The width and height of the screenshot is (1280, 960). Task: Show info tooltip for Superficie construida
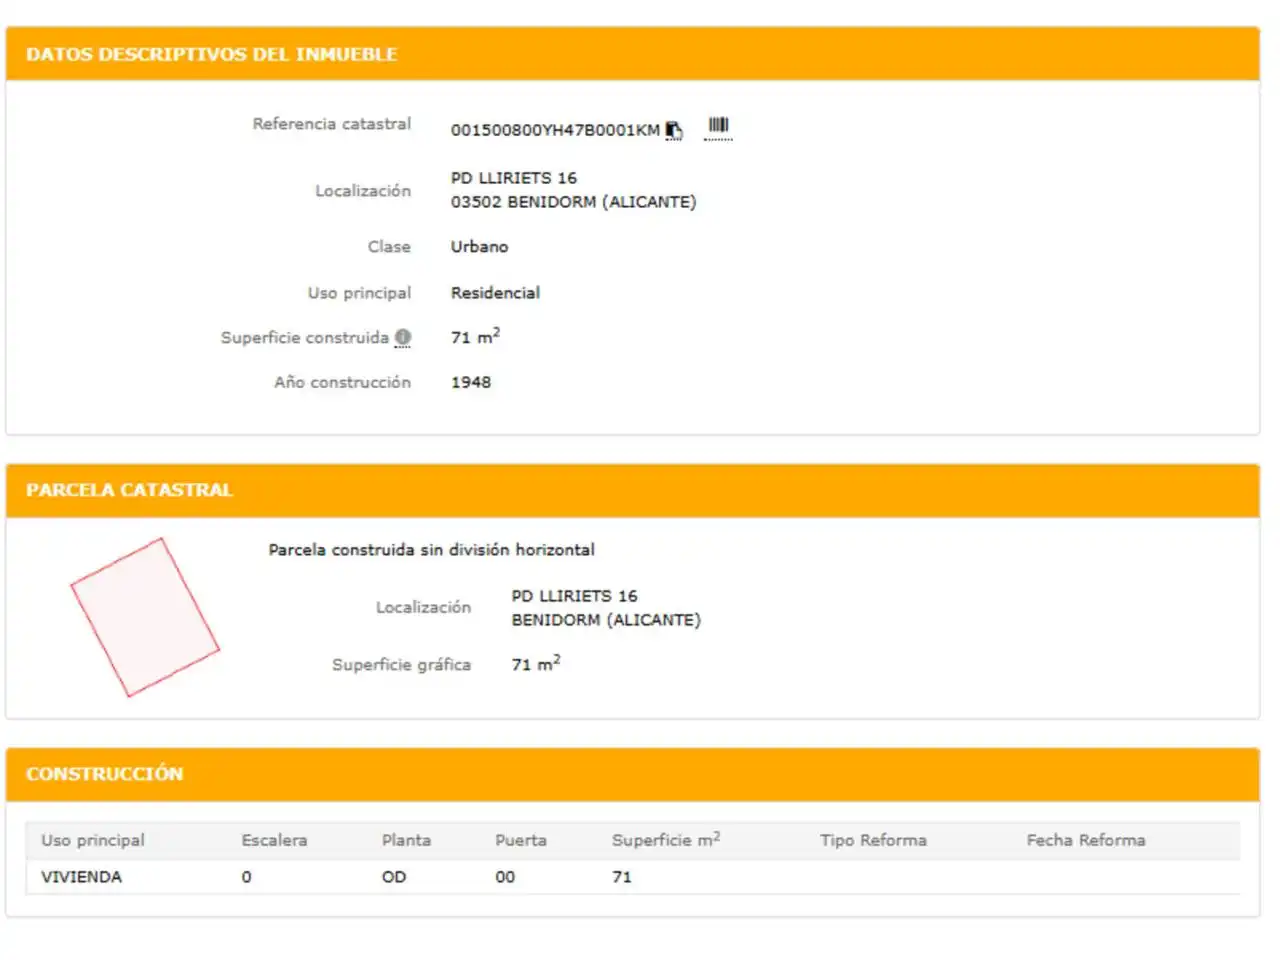point(403,338)
